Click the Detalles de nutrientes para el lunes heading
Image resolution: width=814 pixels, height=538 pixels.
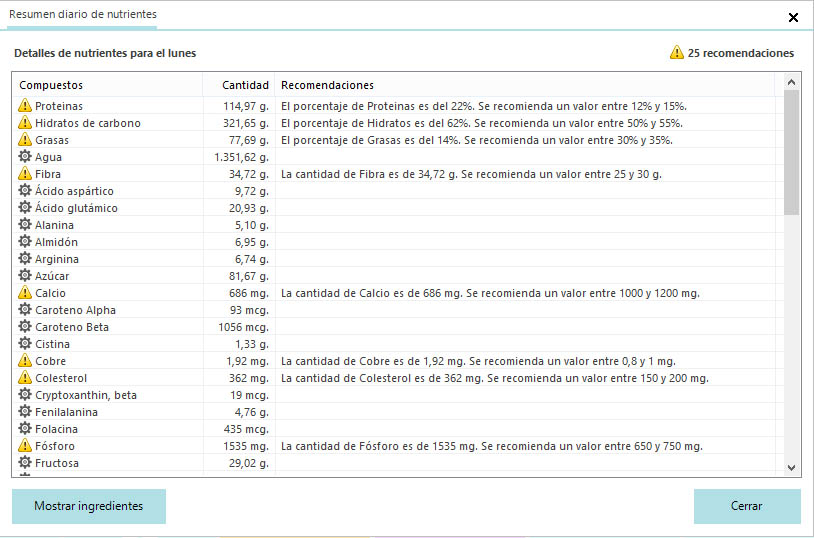click(105, 53)
